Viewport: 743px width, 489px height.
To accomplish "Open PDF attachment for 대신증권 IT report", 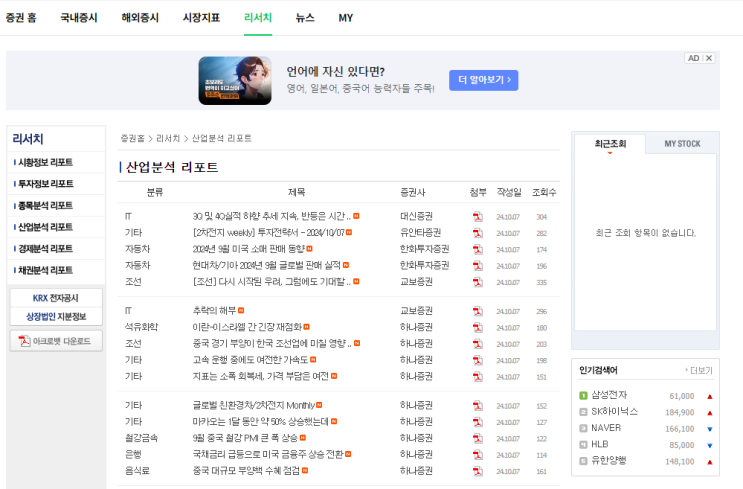I will pyautogui.click(x=477, y=217).
